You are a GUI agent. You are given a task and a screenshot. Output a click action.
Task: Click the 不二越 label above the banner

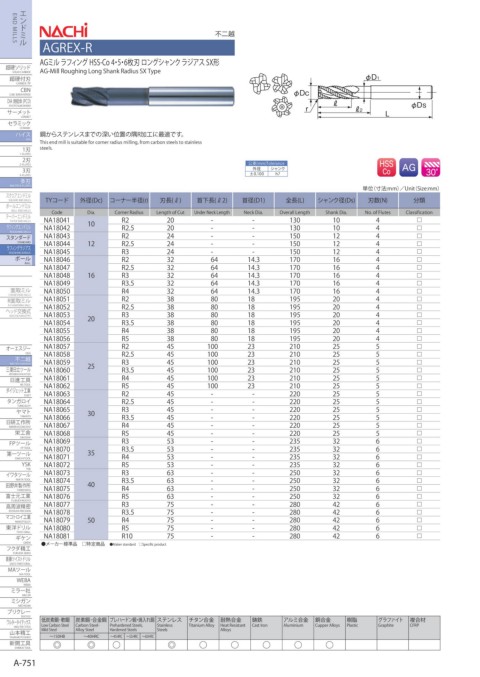[x=224, y=33]
